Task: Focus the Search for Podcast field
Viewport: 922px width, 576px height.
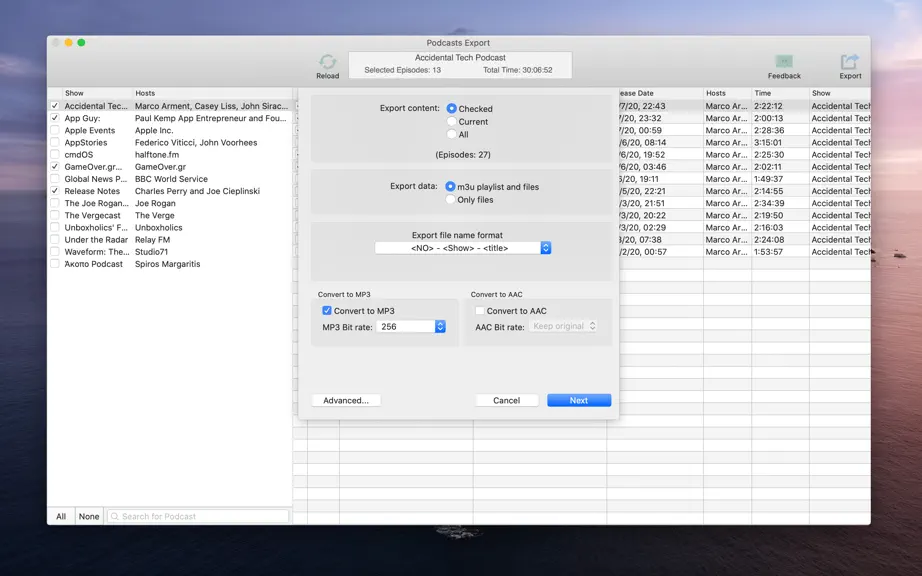Action: coord(198,516)
